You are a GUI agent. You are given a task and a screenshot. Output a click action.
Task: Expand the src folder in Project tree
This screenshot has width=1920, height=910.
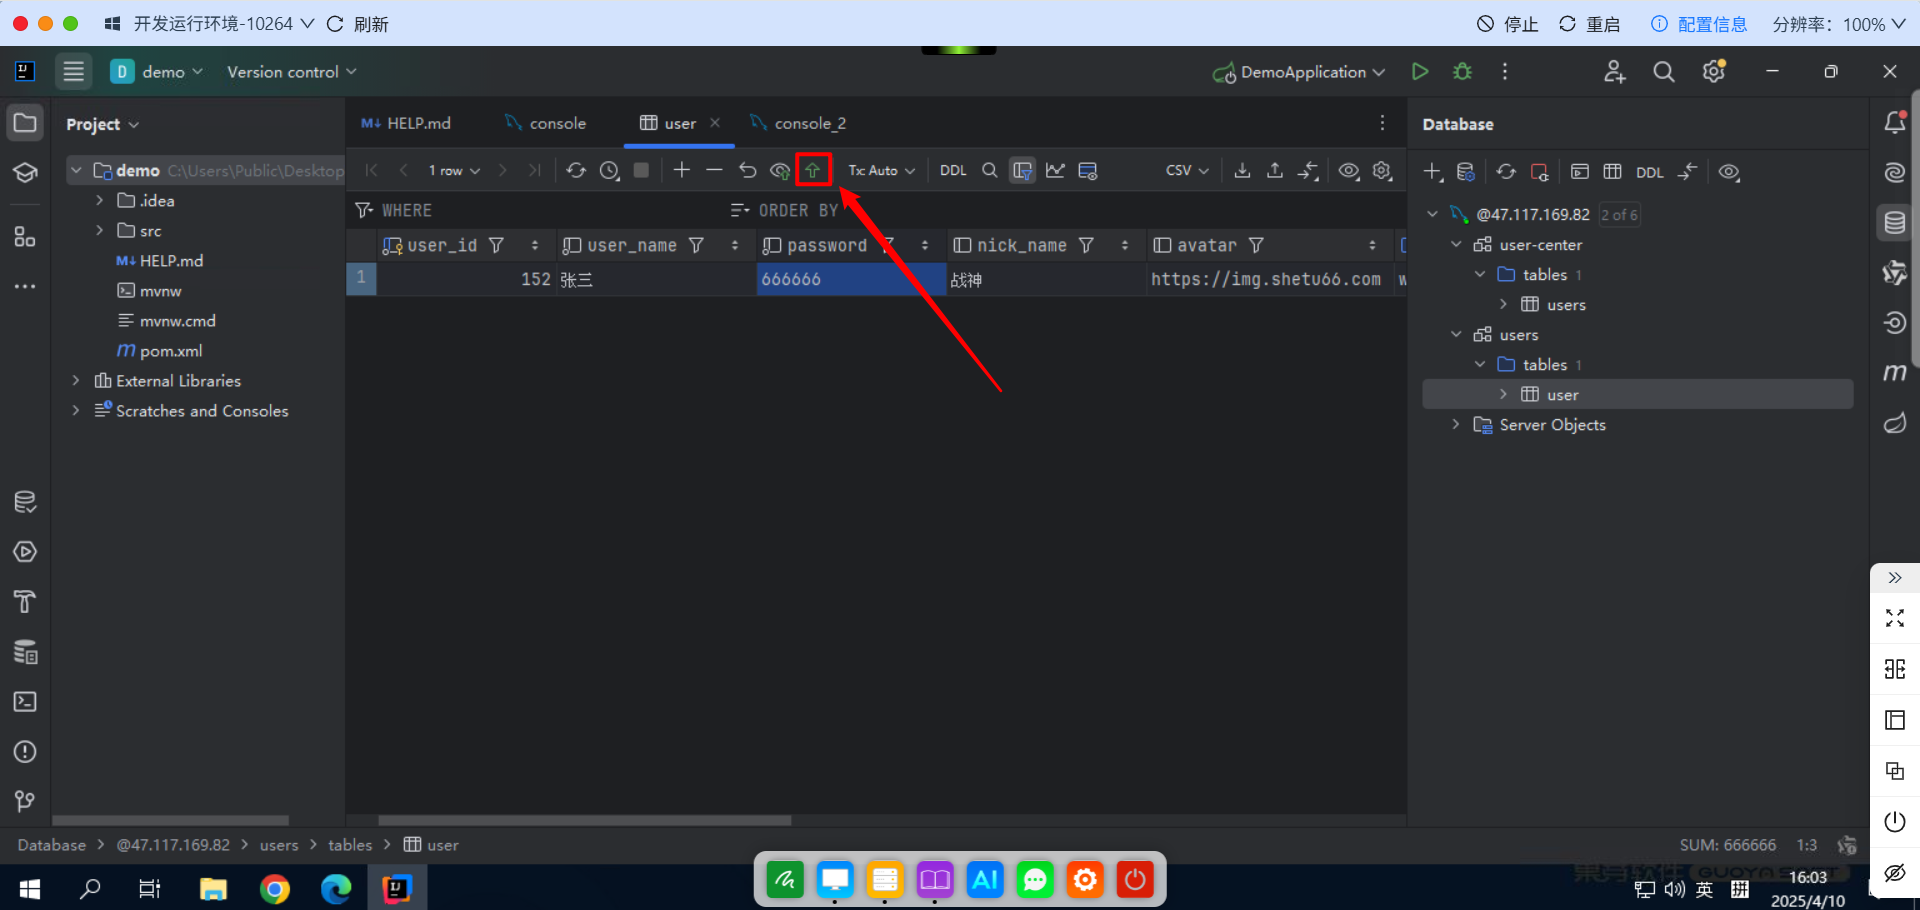click(99, 230)
